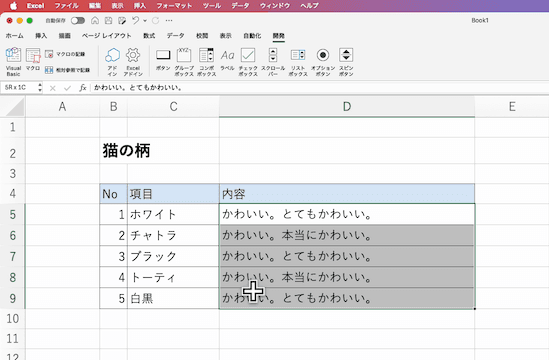
Task: Insert a コンボボックス control
Action: 207,62
